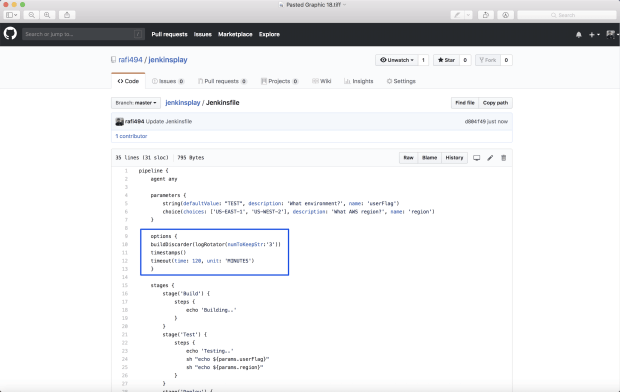Click the Copy path button
Viewport: 620px width, 392px height.
click(x=495, y=103)
